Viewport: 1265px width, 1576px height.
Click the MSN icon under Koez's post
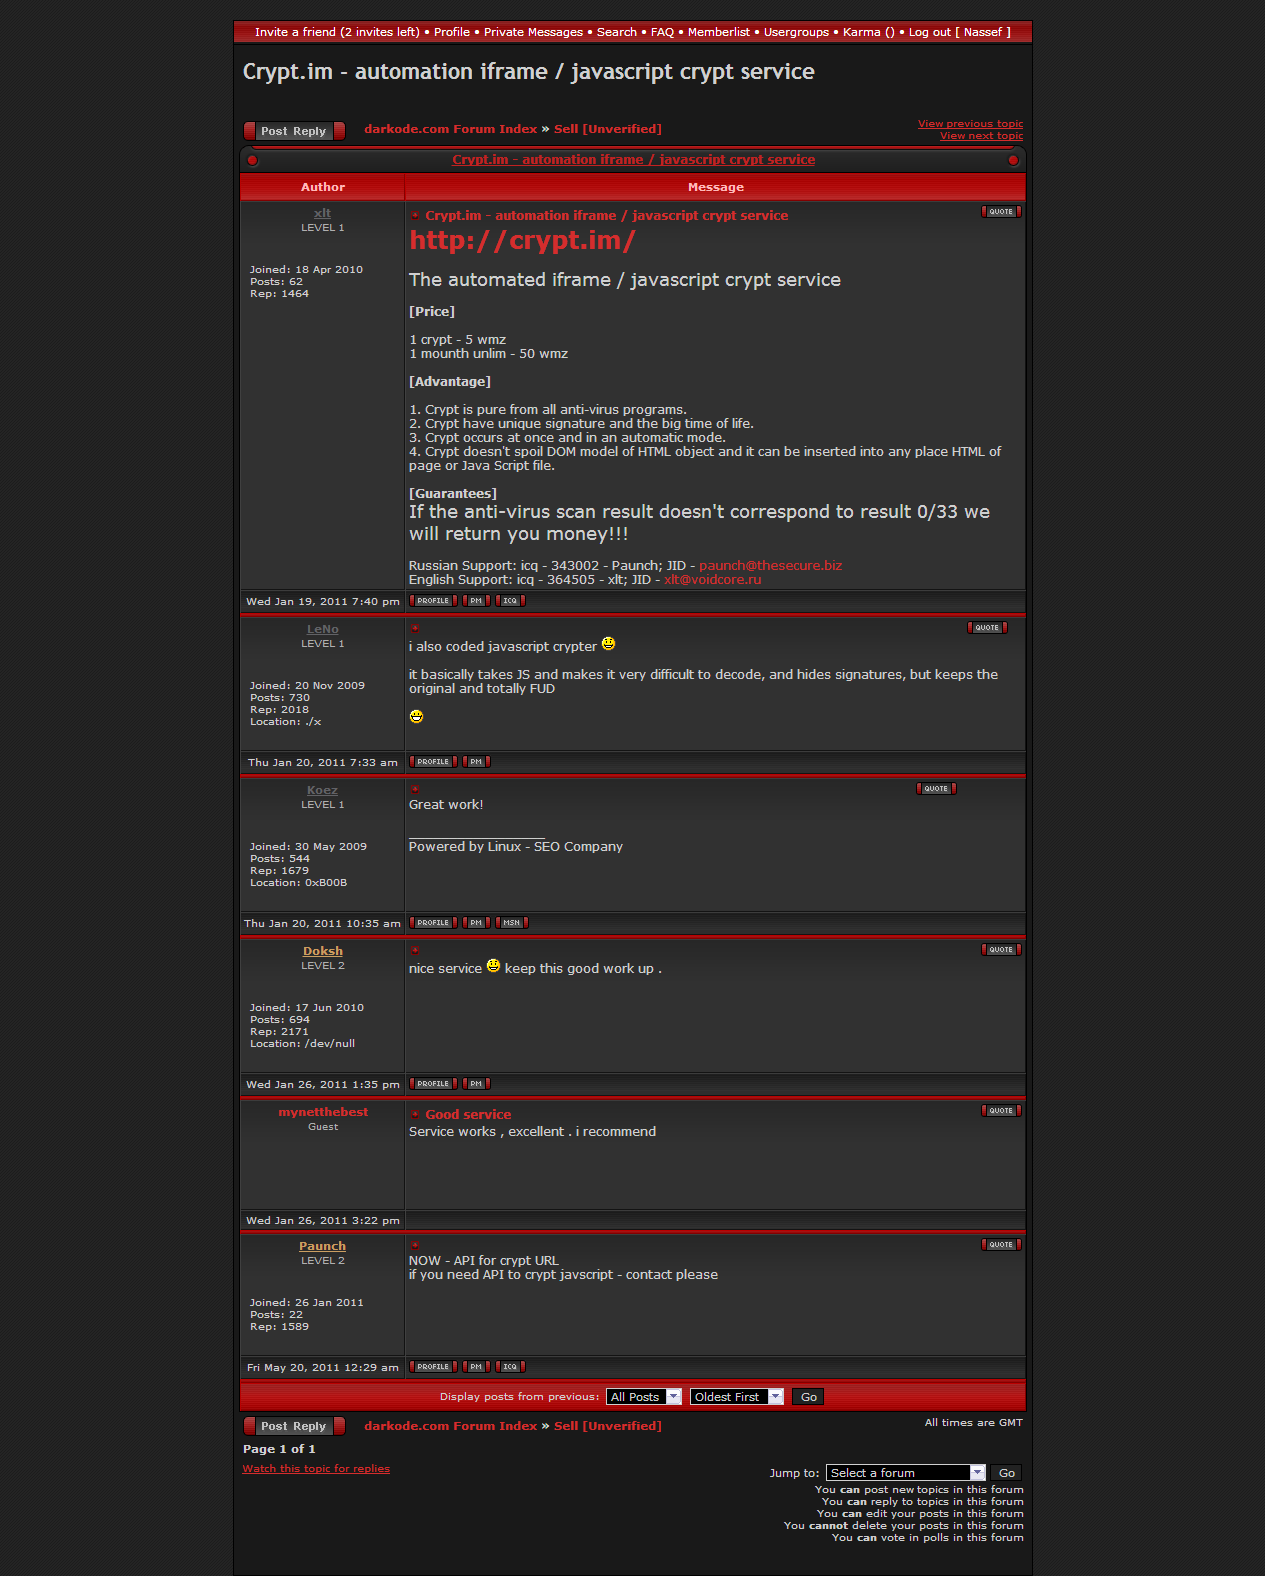pos(511,923)
